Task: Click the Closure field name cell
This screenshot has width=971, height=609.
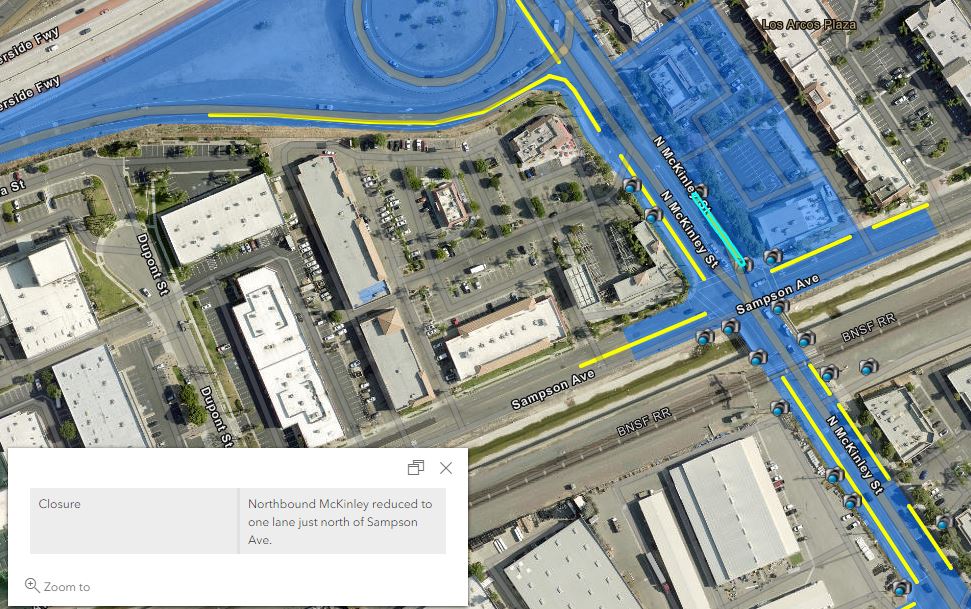Action: 134,521
